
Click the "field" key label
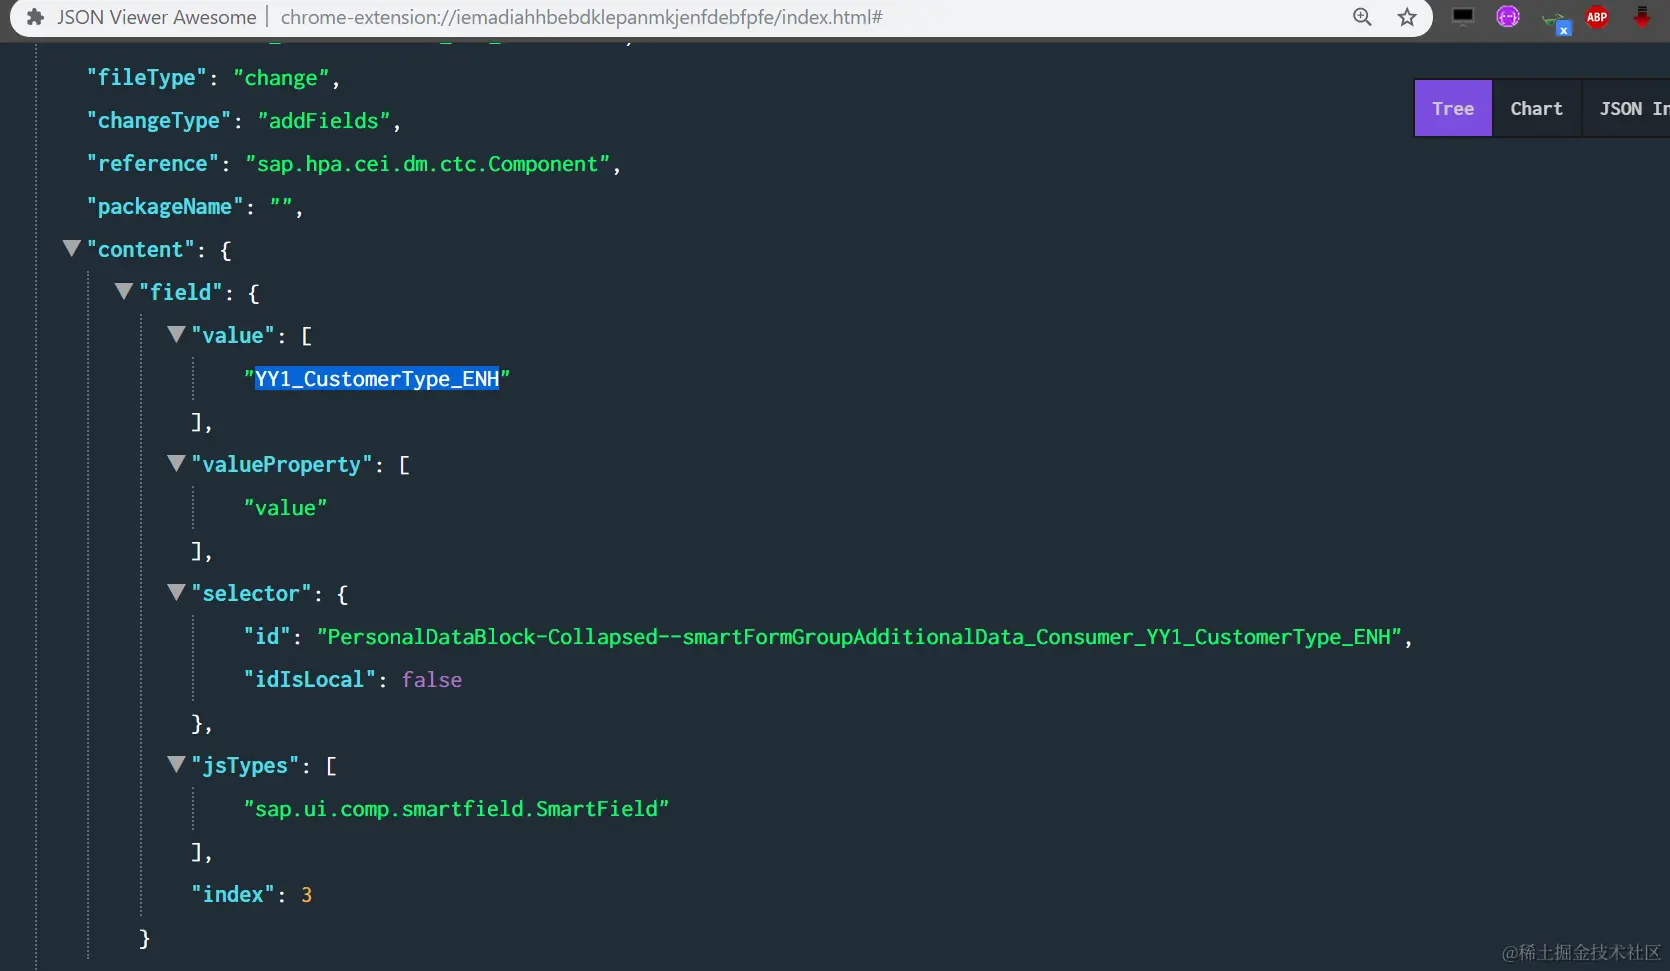pyautogui.click(x=180, y=292)
